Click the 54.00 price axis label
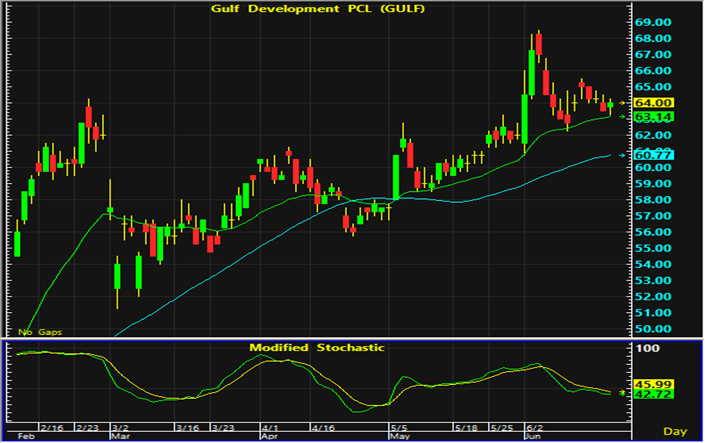 pos(653,264)
